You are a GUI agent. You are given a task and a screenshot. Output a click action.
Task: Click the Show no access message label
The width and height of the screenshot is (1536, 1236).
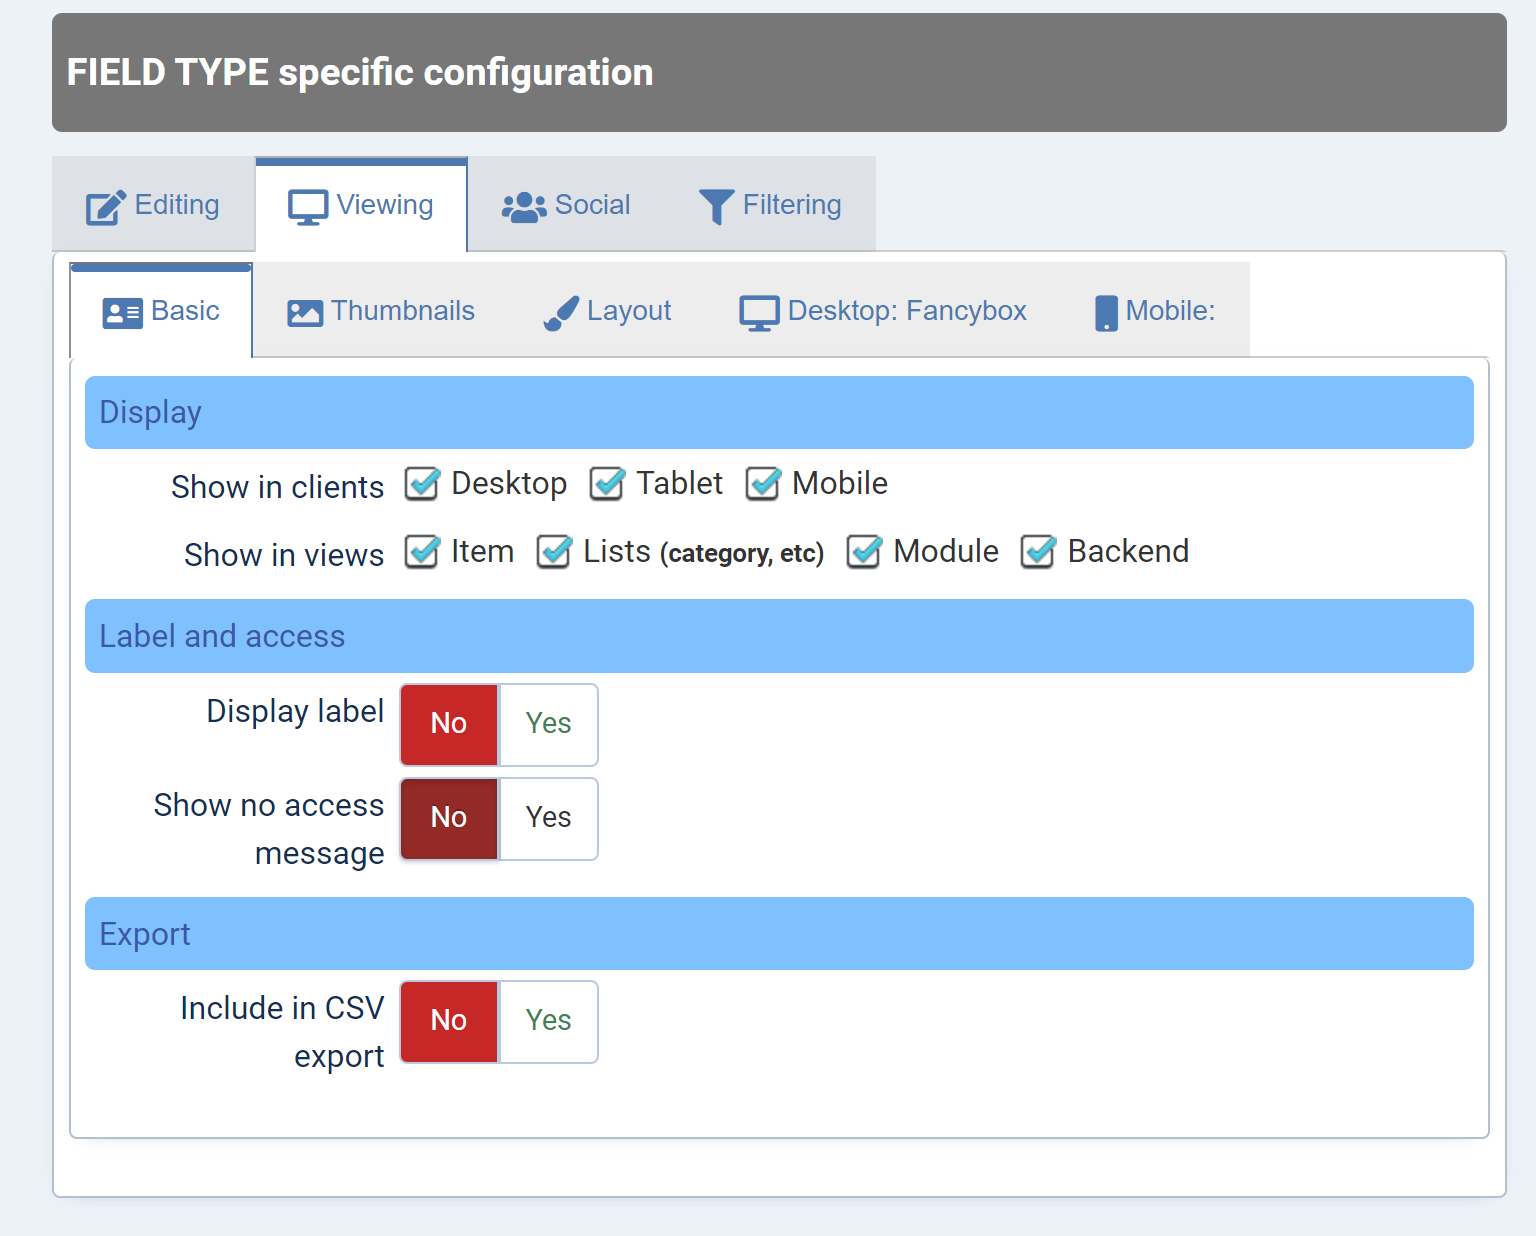click(x=269, y=829)
